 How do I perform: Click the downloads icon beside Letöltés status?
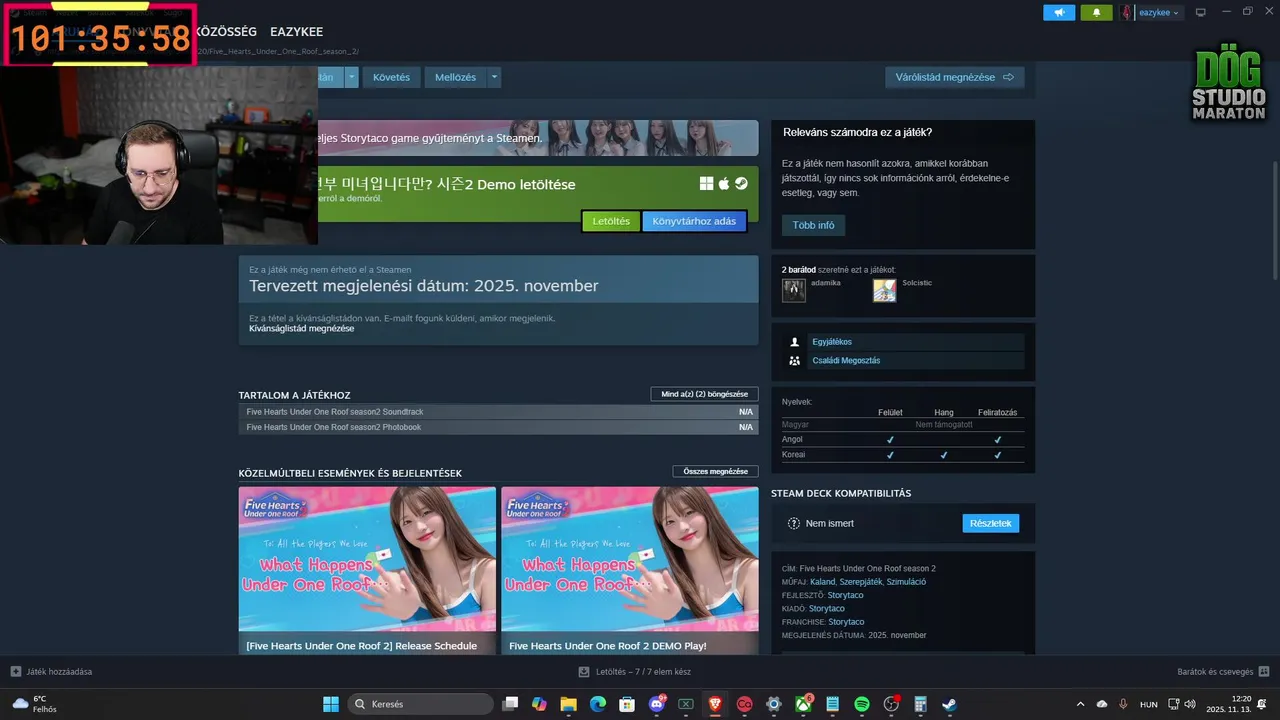point(585,671)
